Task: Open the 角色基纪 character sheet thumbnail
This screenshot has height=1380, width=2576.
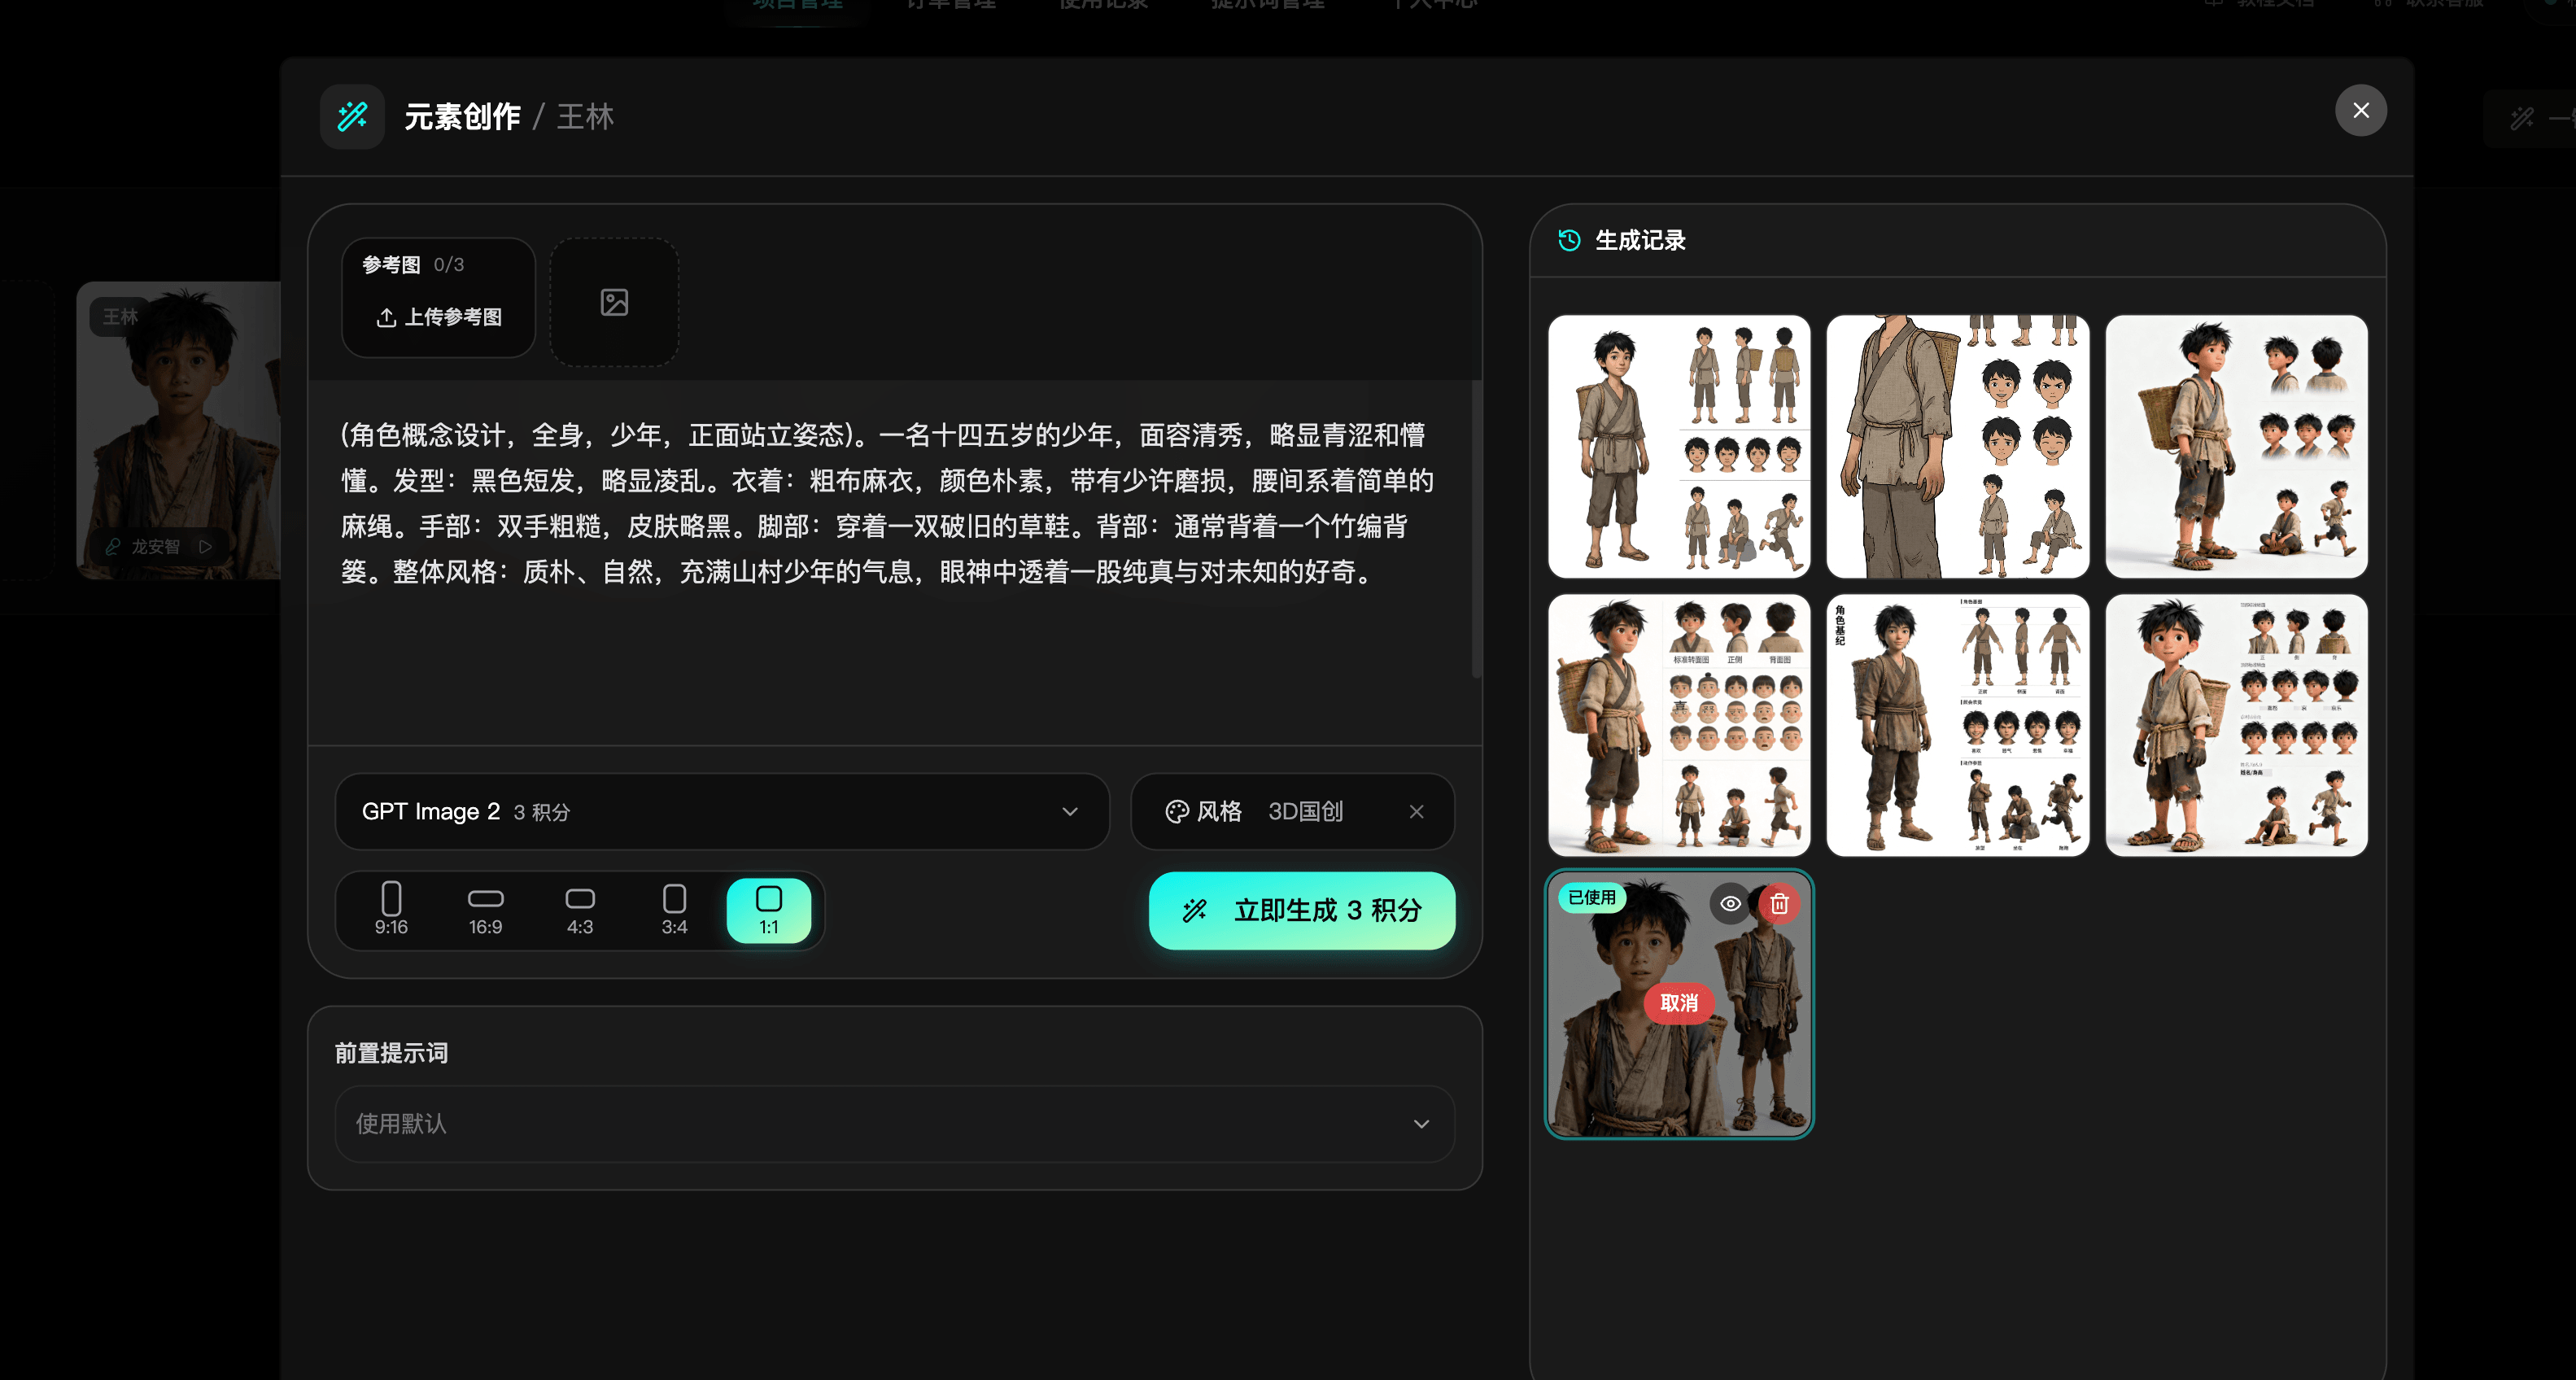Action: pos(1957,725)
